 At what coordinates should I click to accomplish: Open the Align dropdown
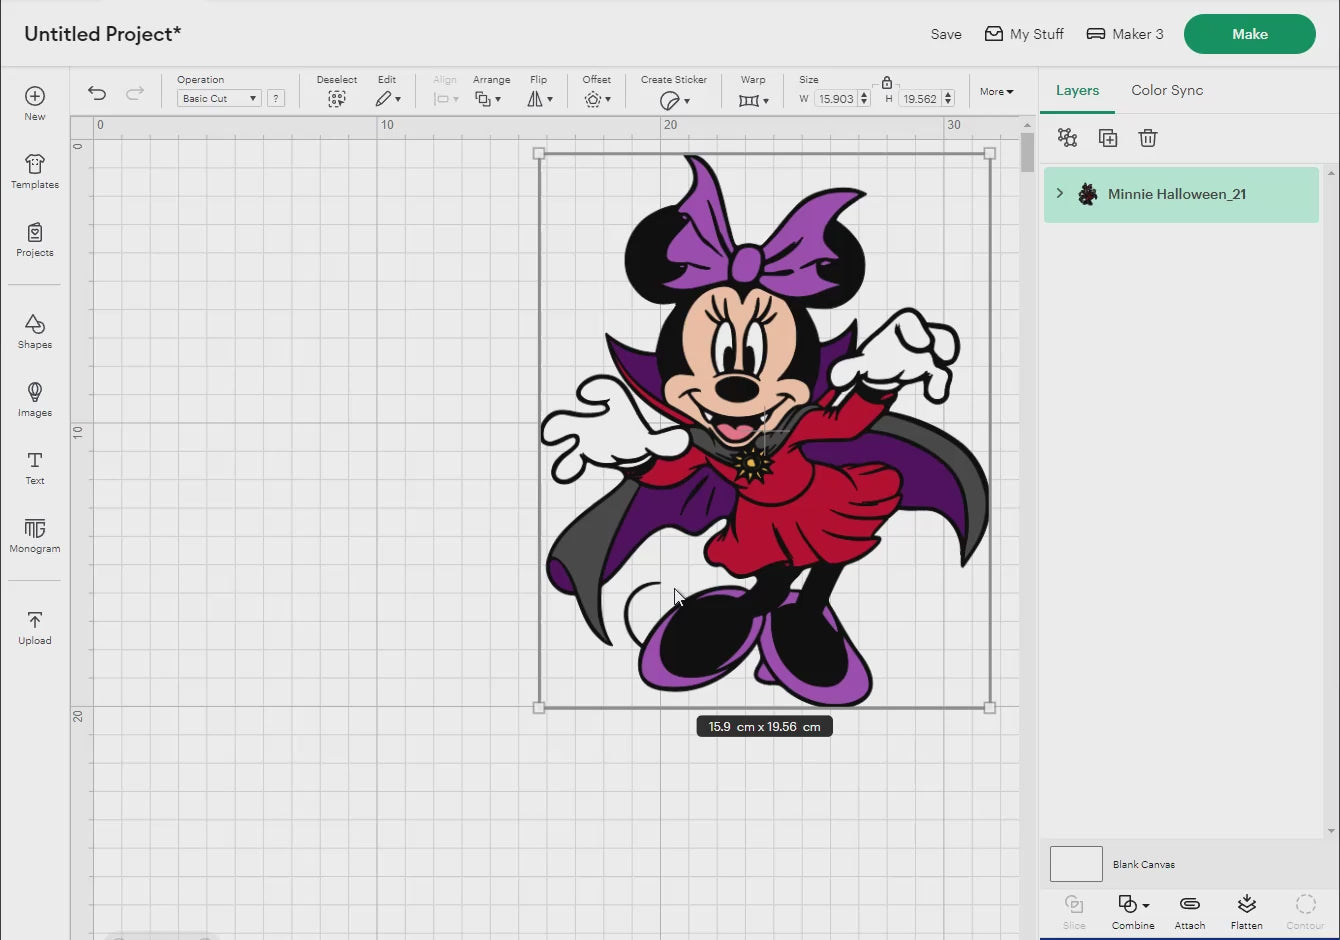point(446,99)
